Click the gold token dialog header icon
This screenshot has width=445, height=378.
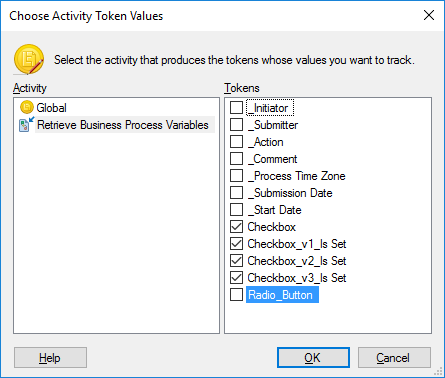(29, 59)
